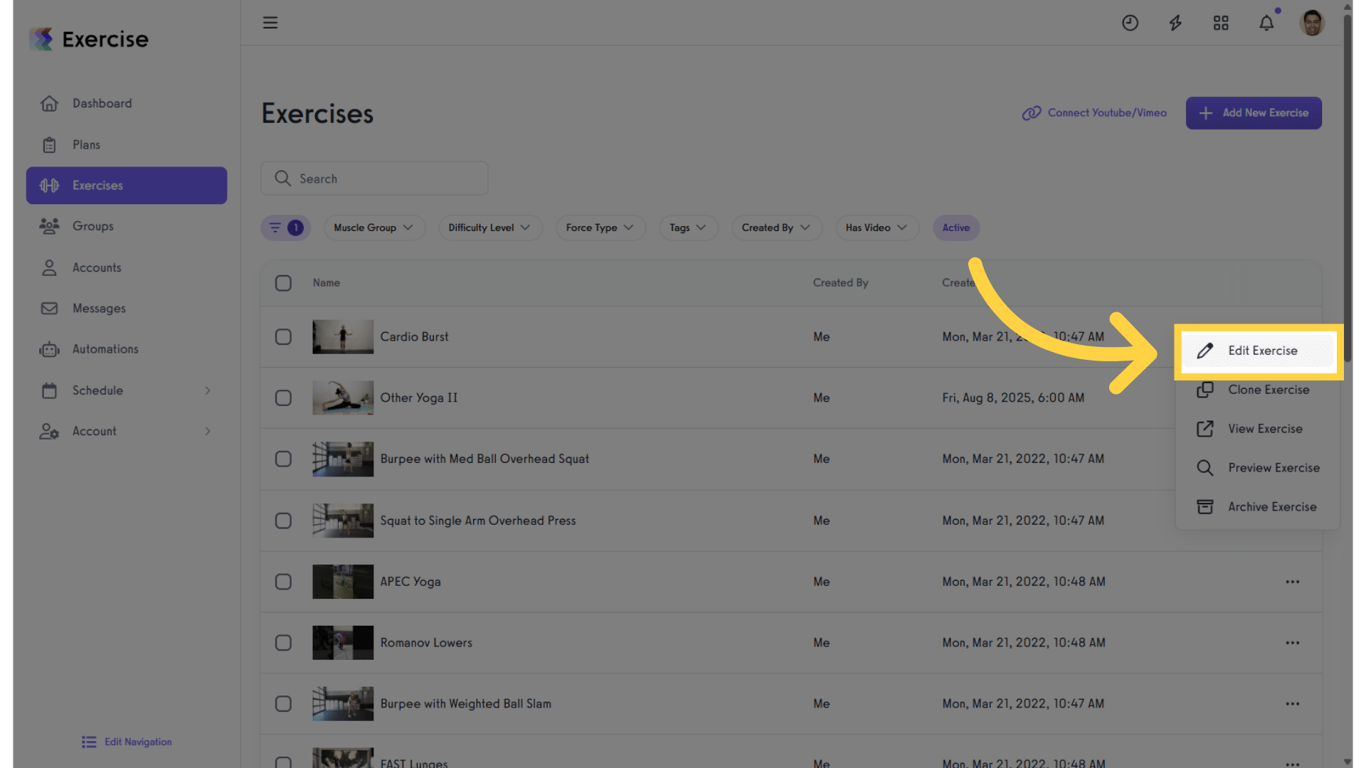Open the user profile avatar
Image resolution: width=1366 pixels, height=768 pixels.
[1312, 22]
